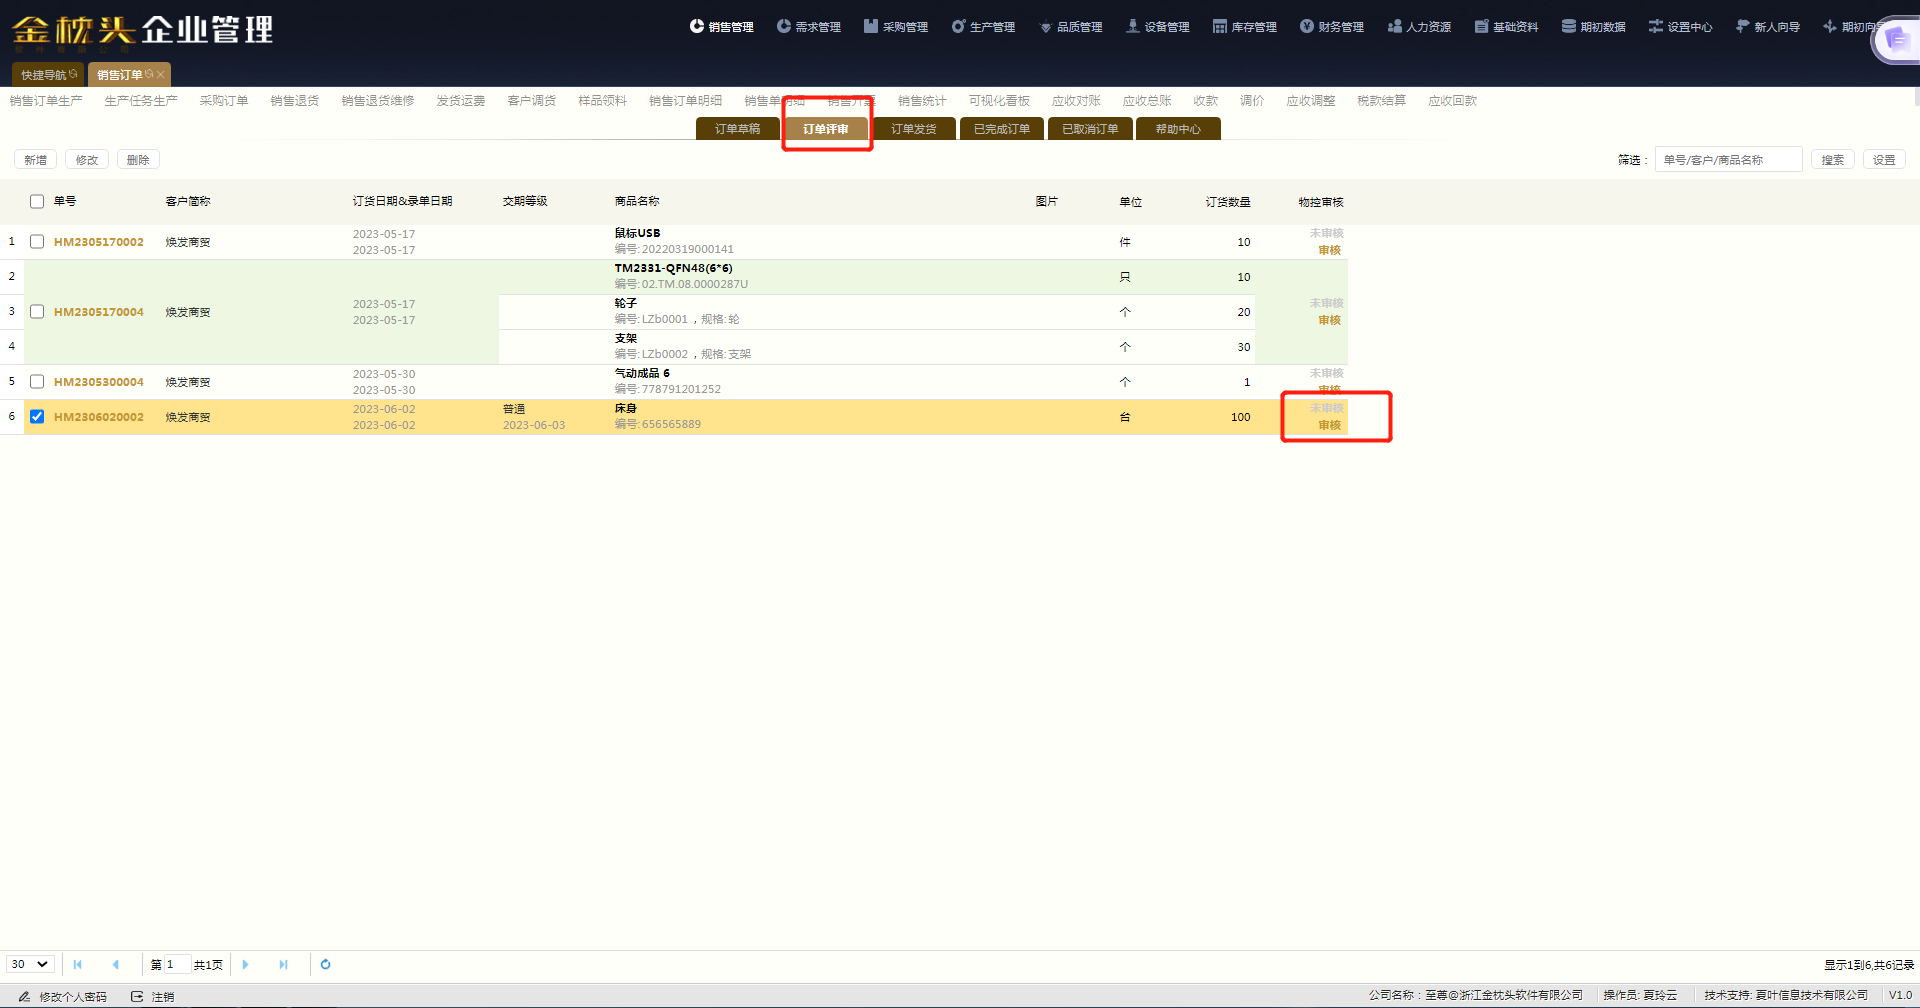This screenshot has height=1008, width=1920.
Task: Open the 期初数据 module icon
Action: (x=1569, y=26)
